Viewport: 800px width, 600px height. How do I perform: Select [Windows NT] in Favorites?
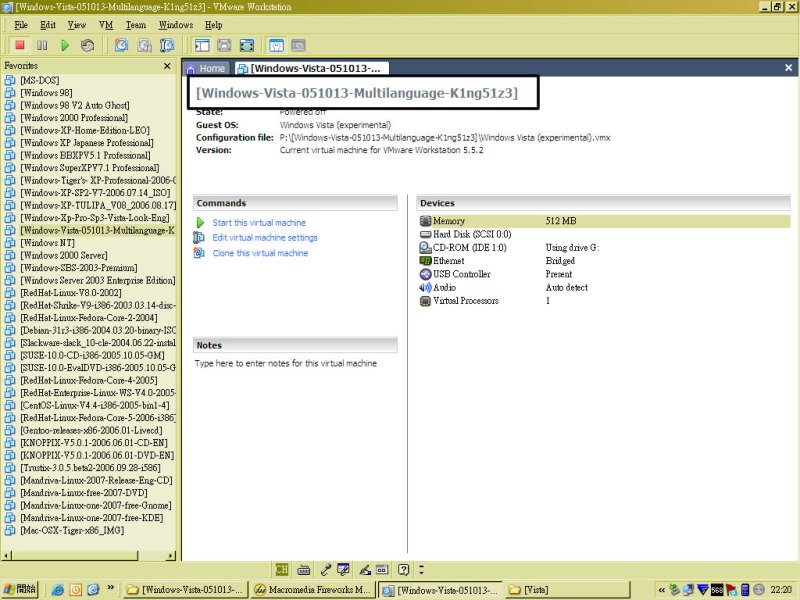(47, 242)
